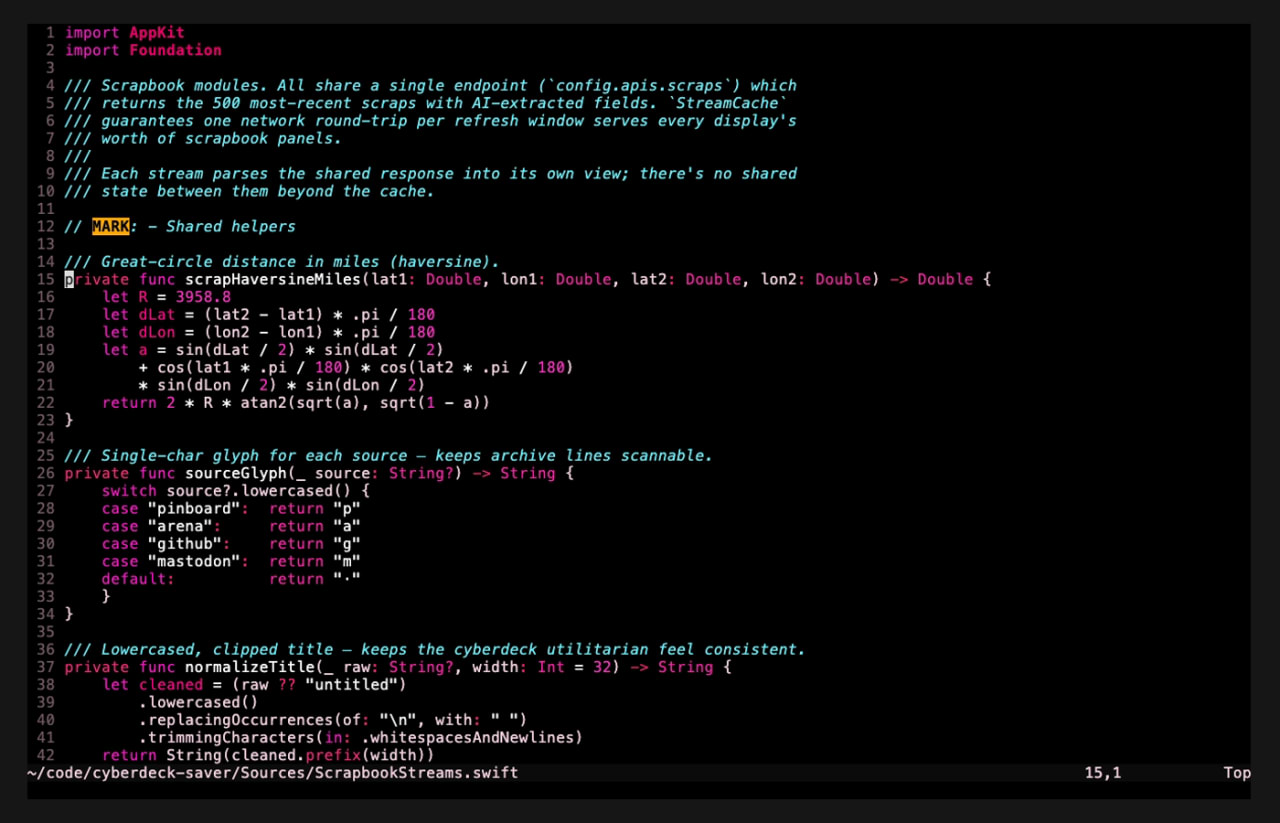The width and height of the screenshot is (1280, 823).
Task: Click the 'let a = sin(dLat / 2)' line
Action: [273, 349]
